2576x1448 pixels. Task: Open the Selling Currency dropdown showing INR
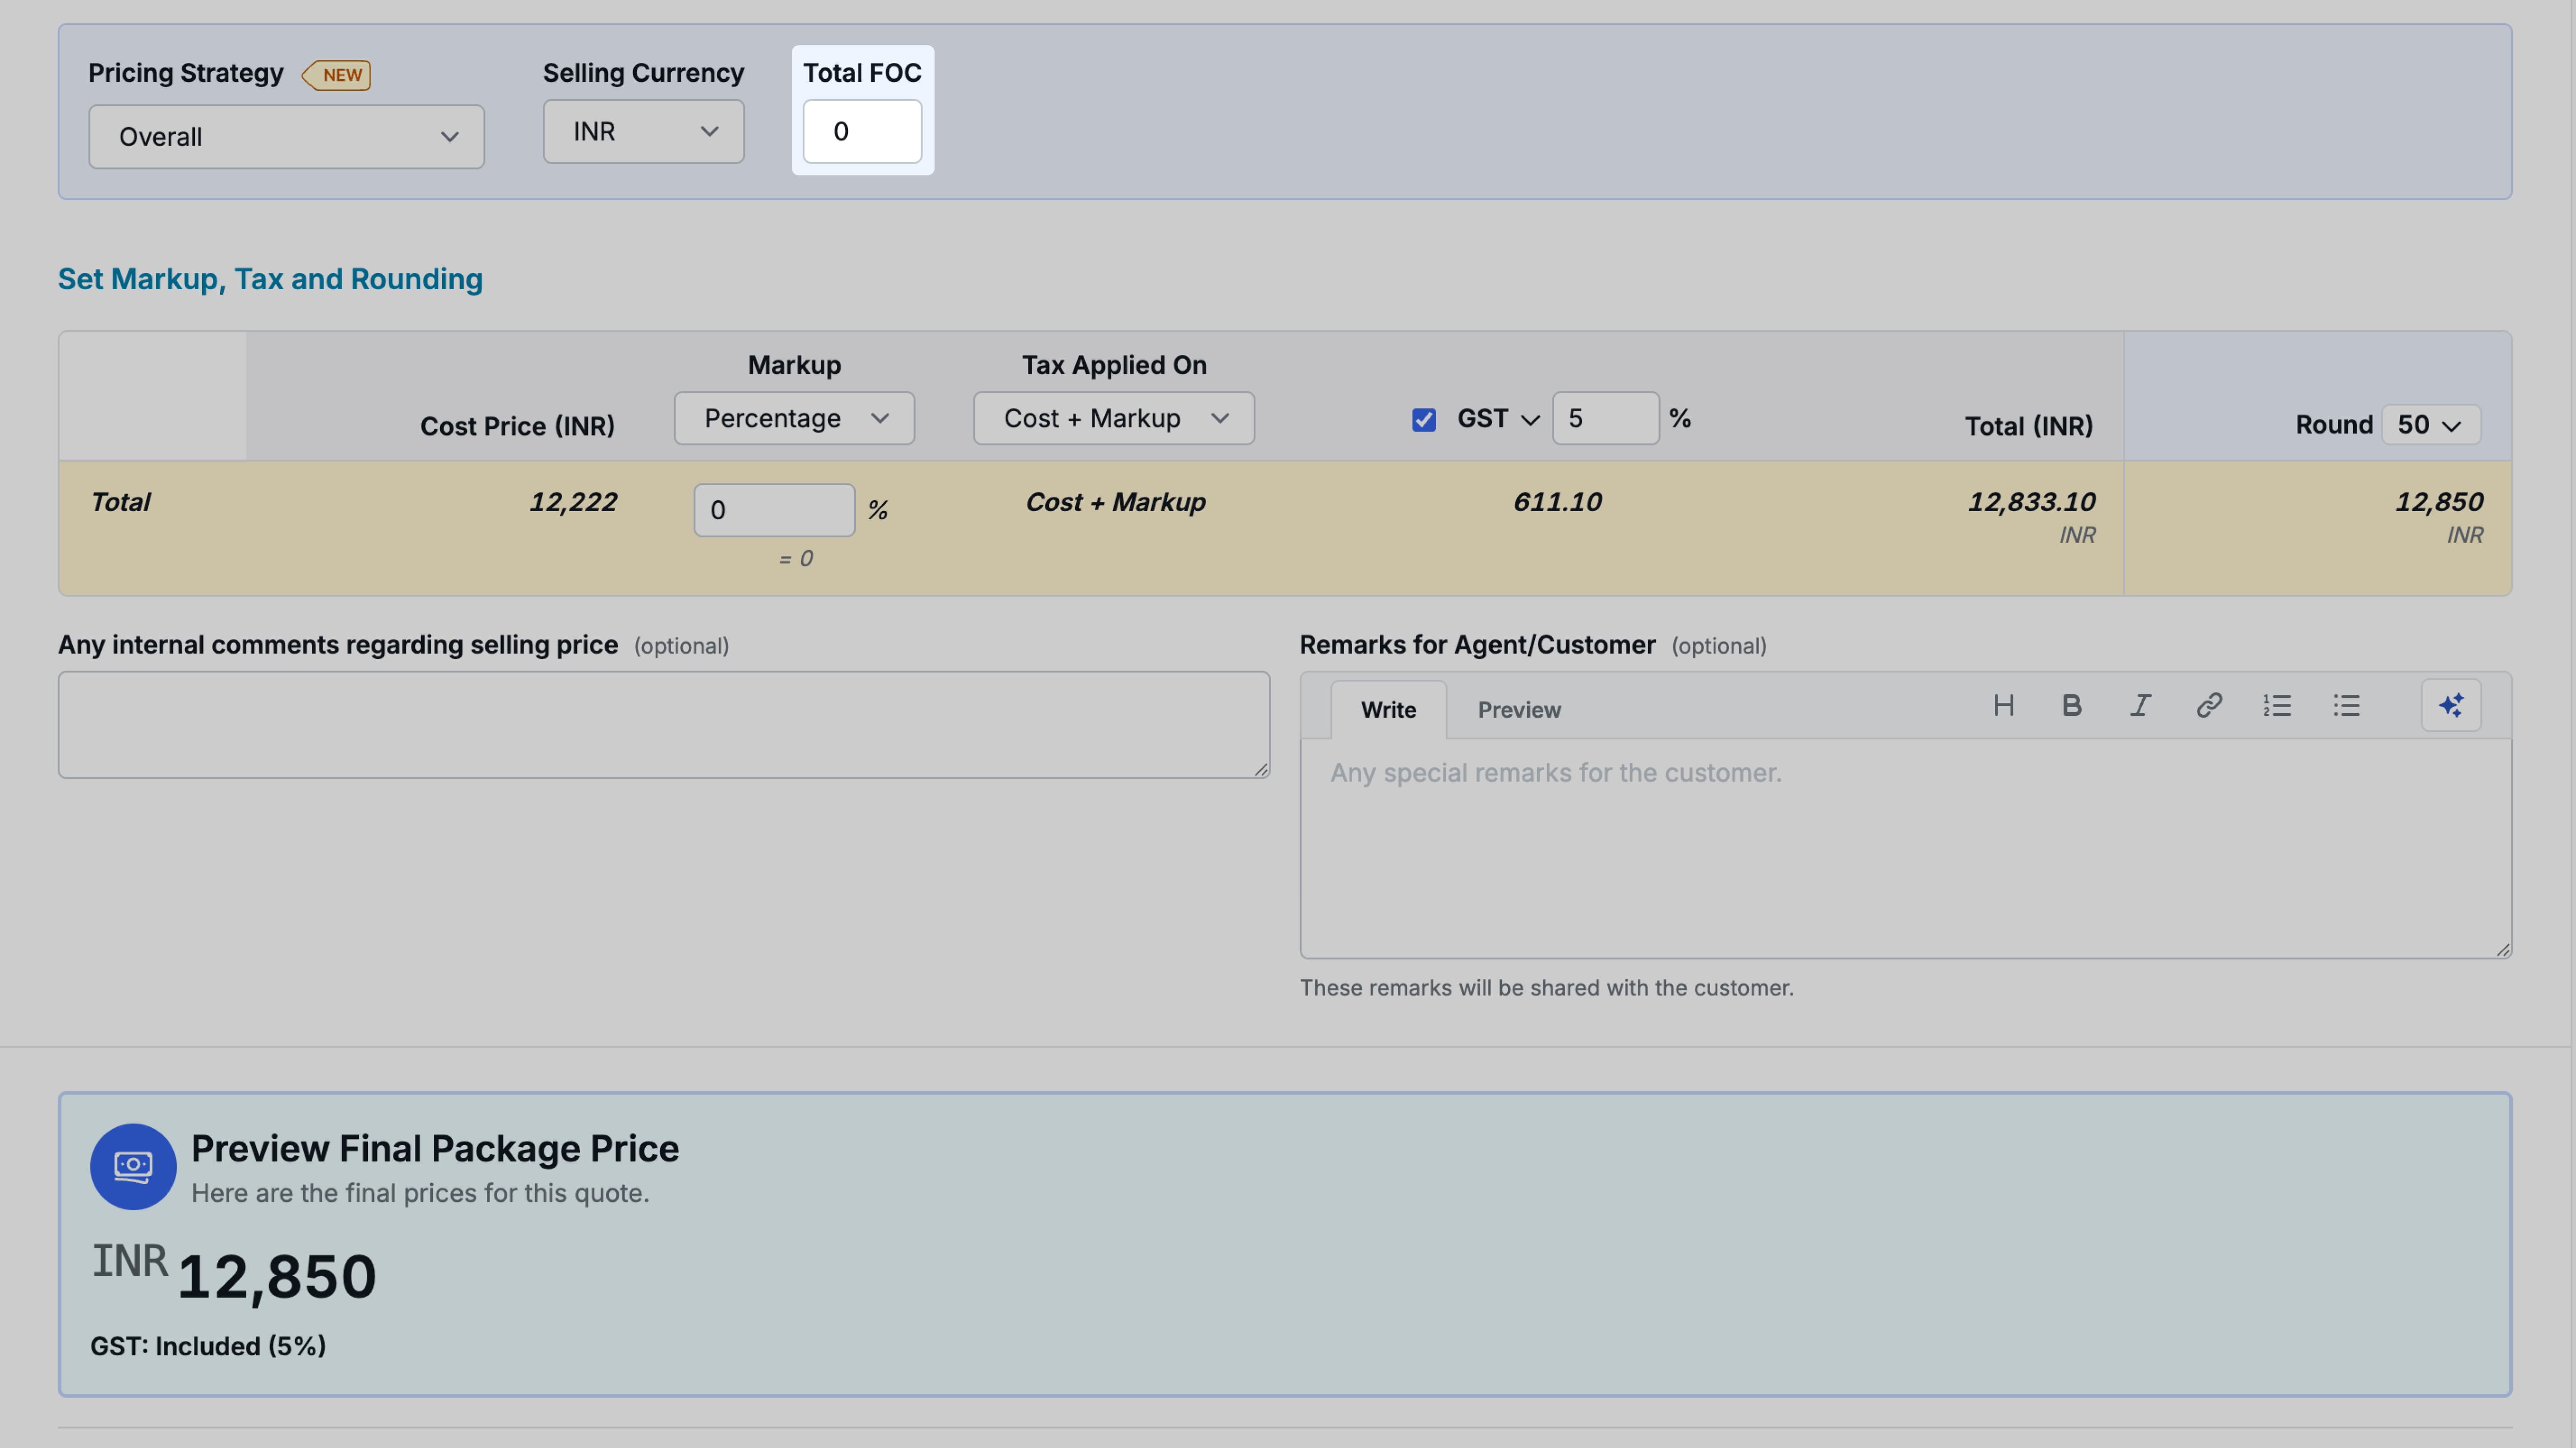pos(643,131)
